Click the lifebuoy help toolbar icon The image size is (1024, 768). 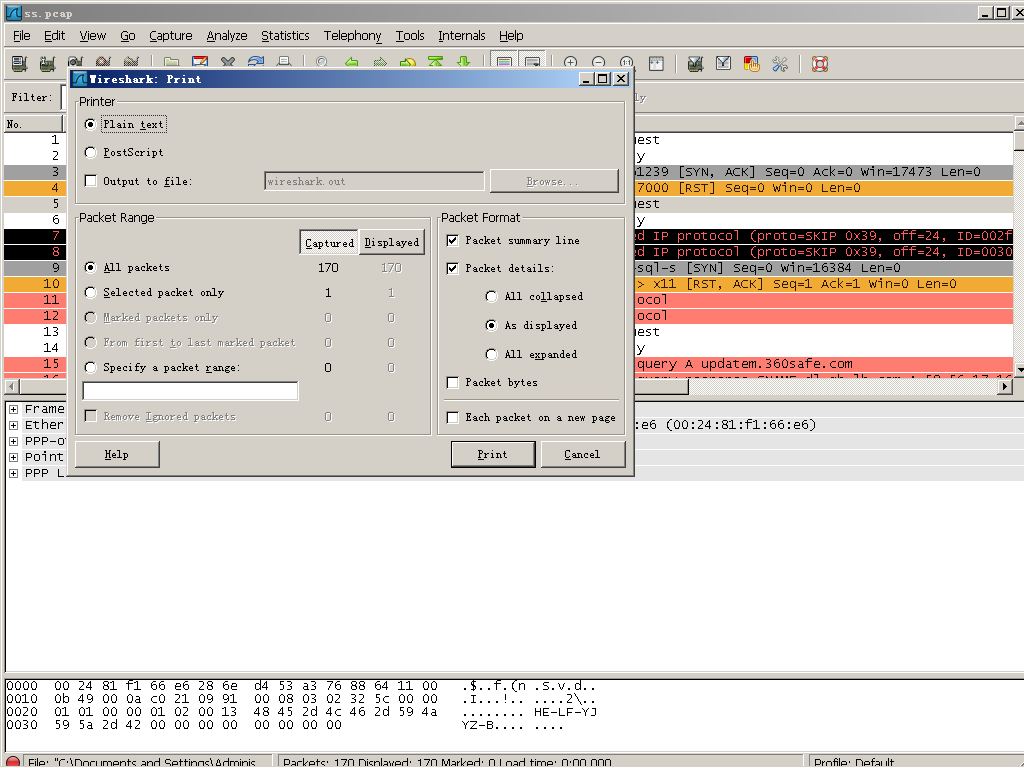pos(820,63)
